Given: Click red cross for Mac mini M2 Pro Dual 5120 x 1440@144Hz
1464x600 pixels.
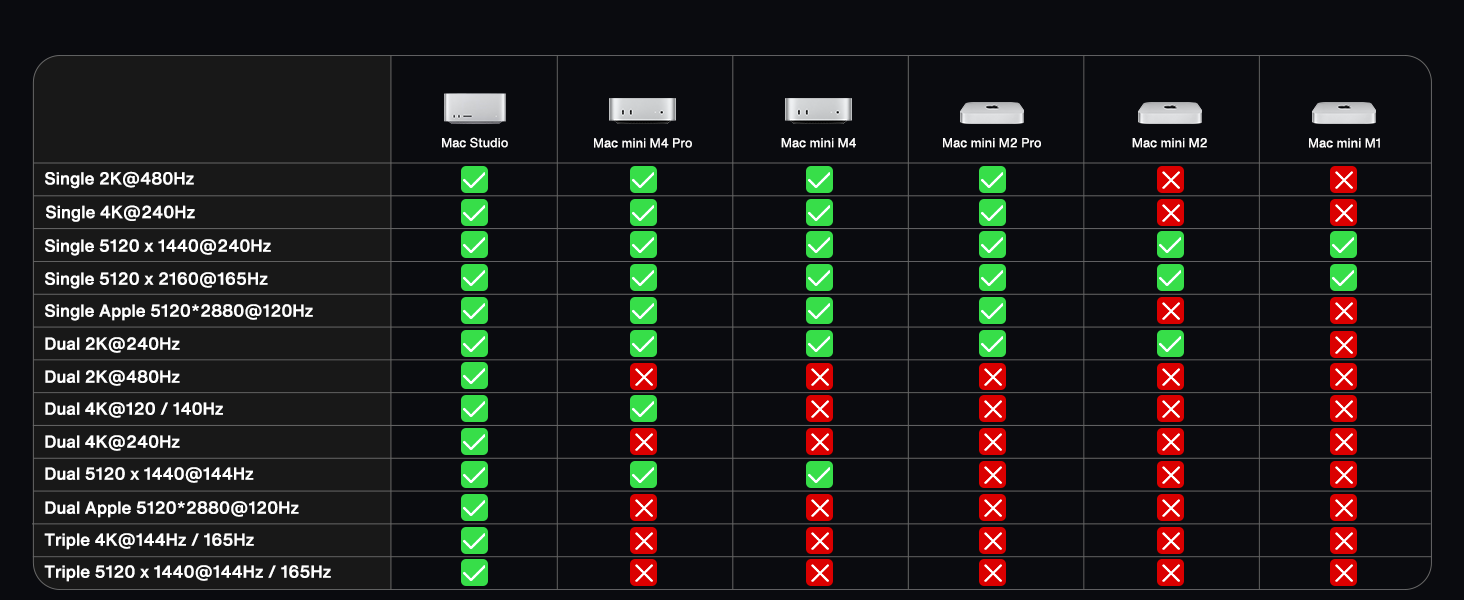Looking at the screenshot, I should point(992,474).
